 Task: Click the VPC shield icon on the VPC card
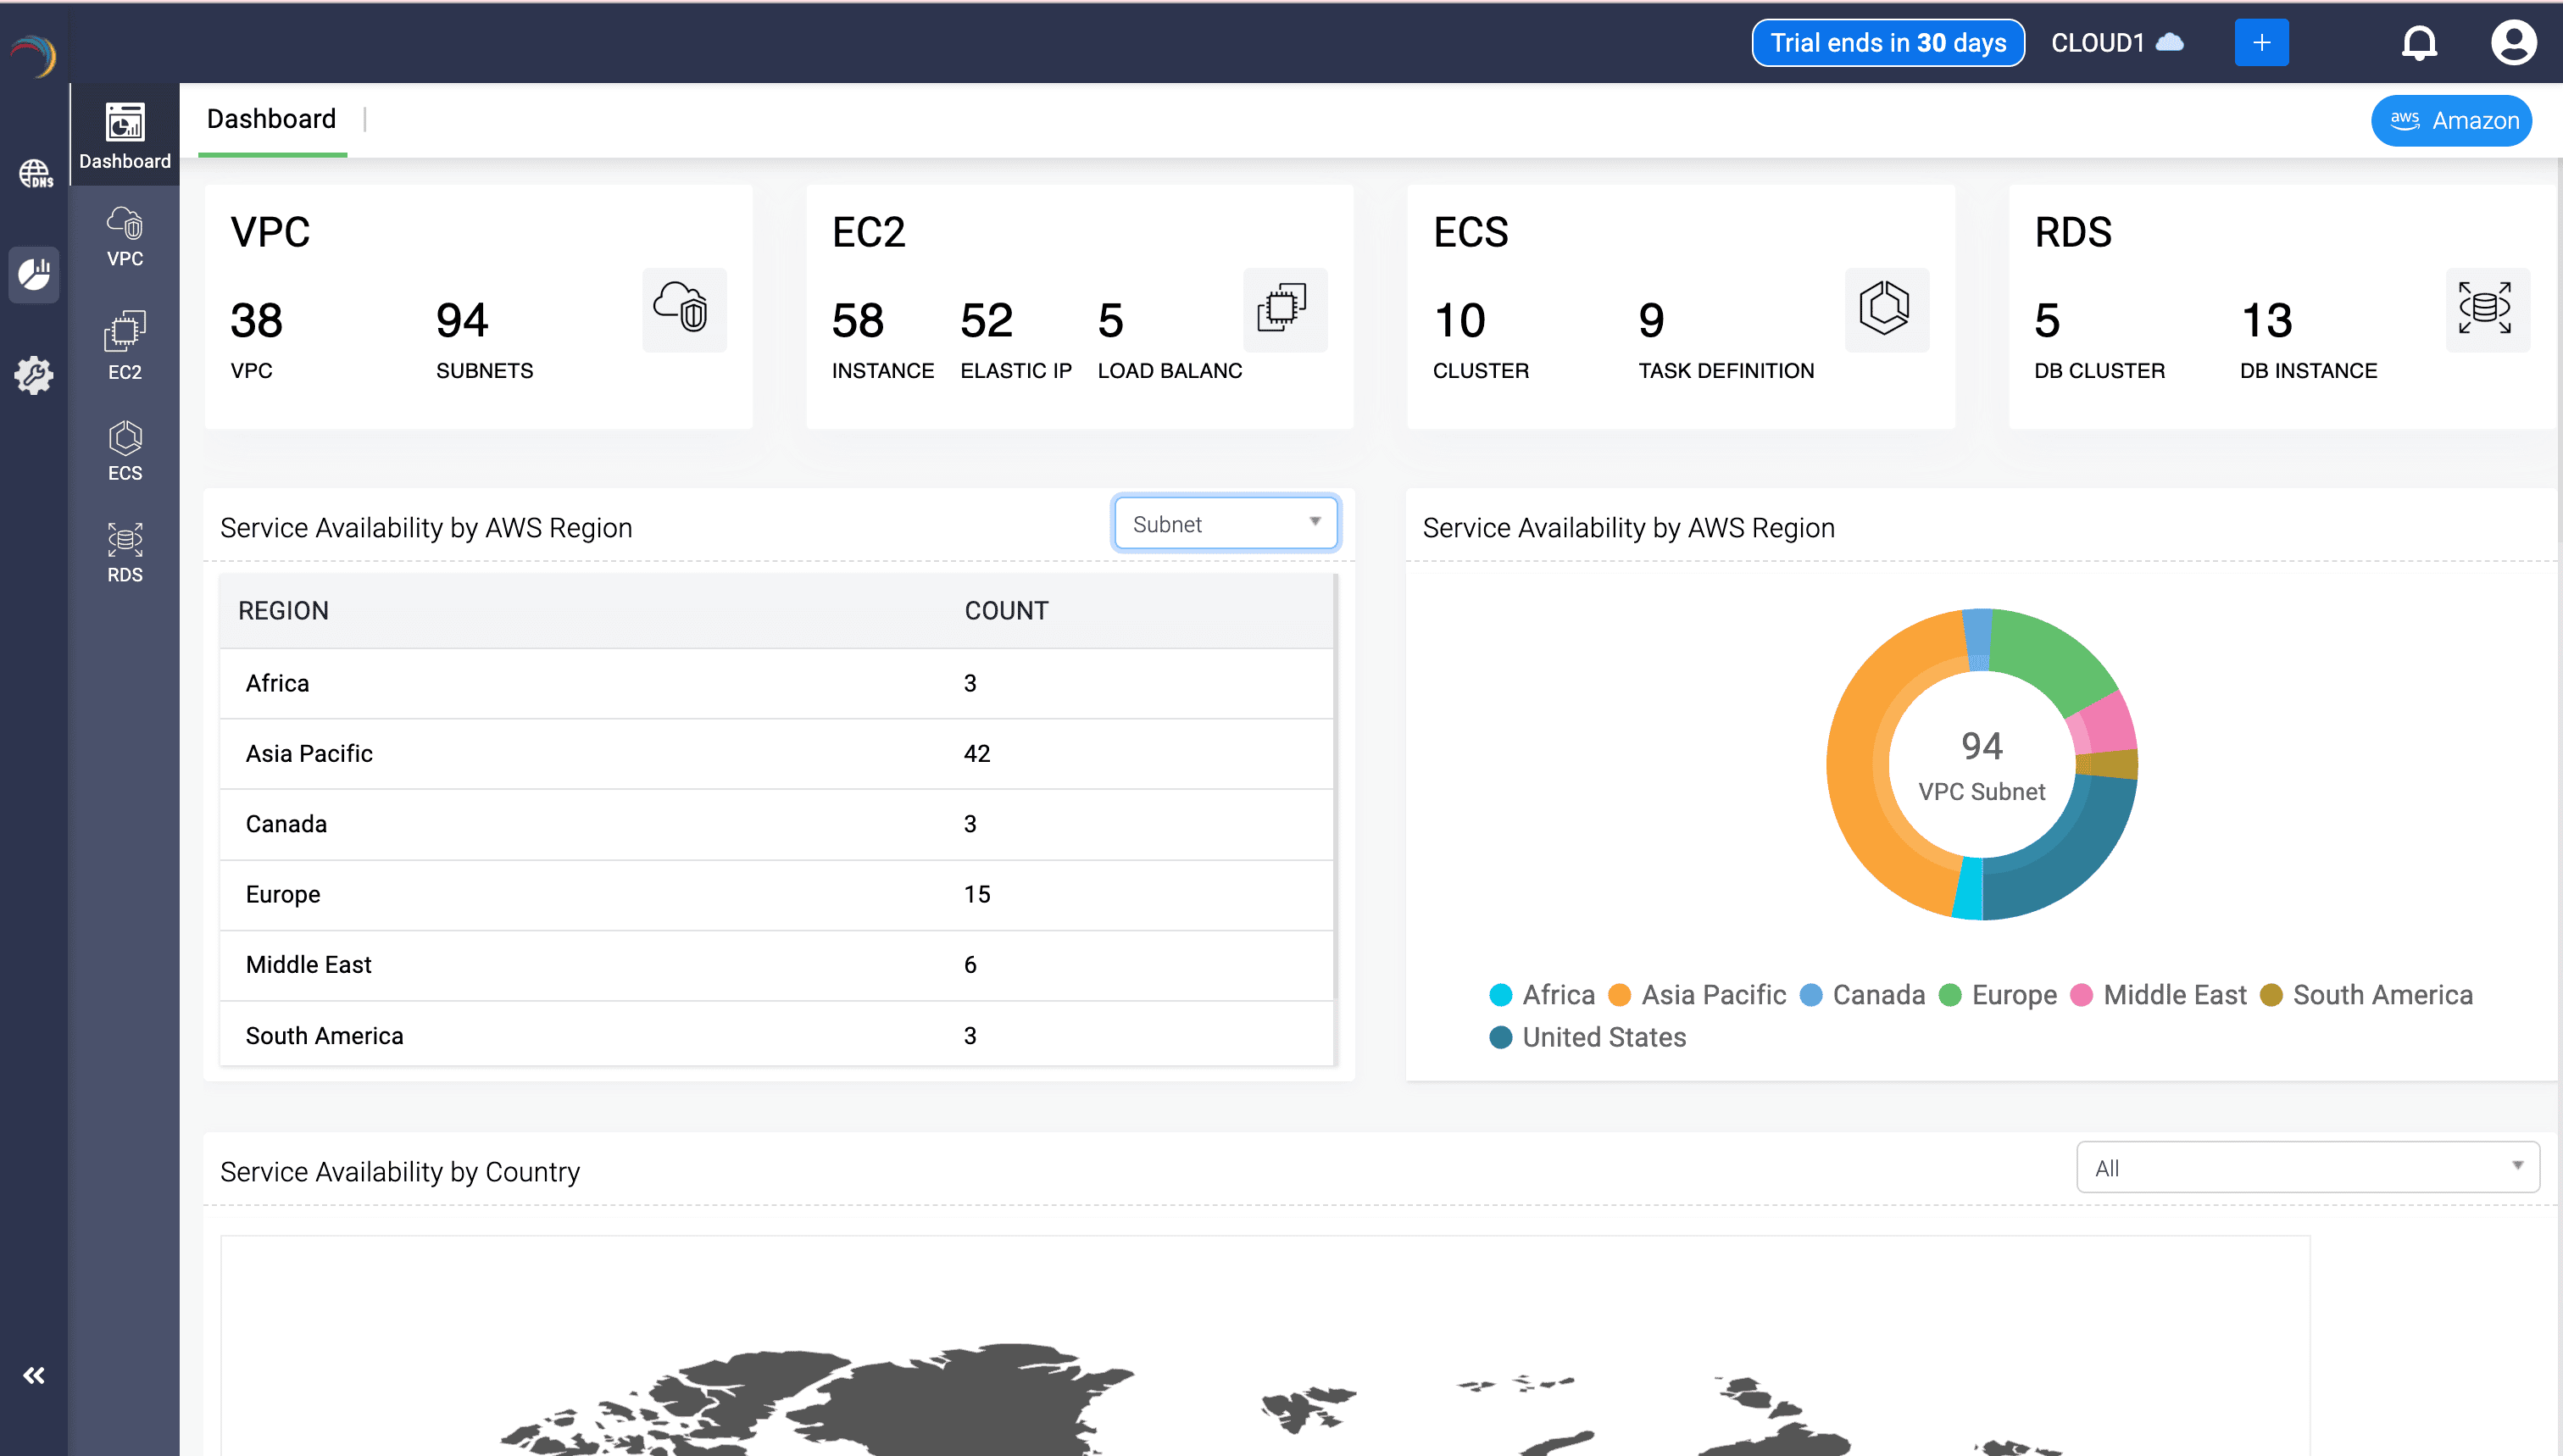pyautogui.click(x=684, y=310)
